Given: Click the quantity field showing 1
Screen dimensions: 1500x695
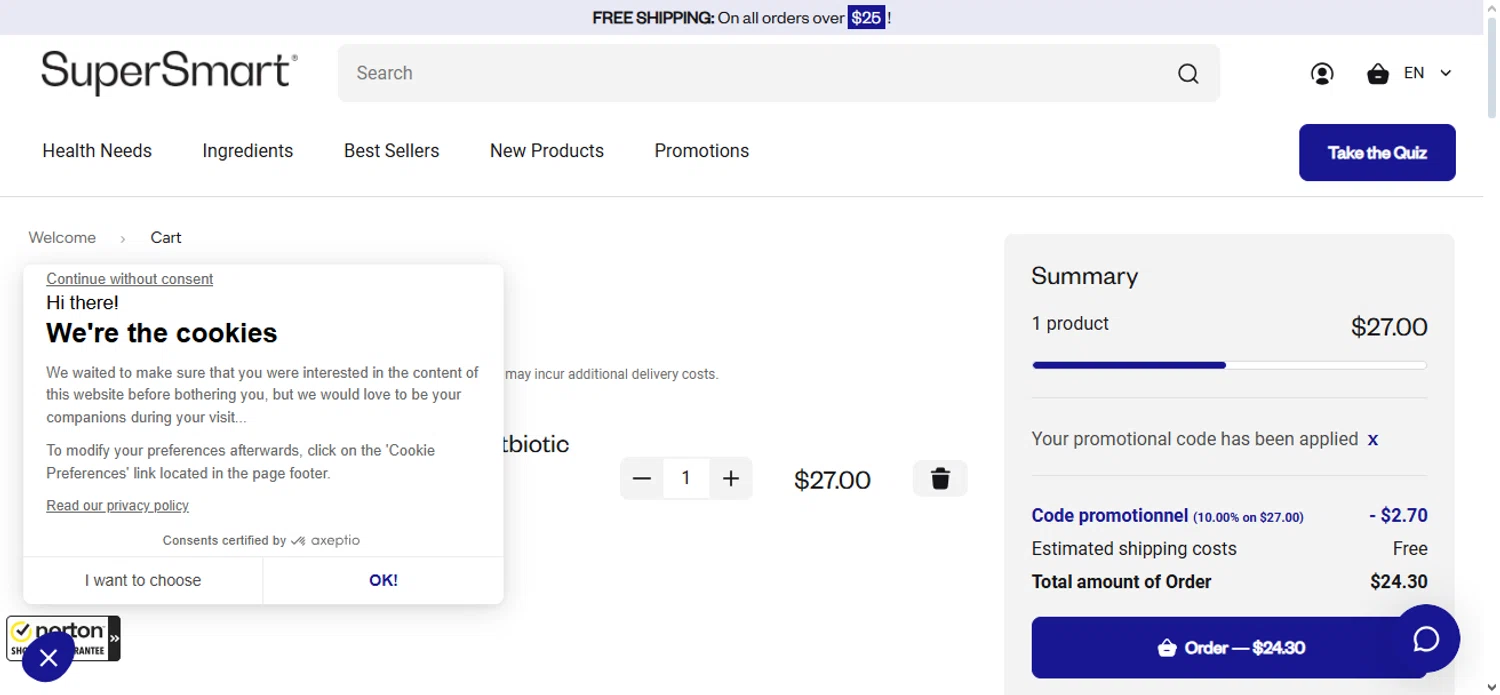Looking at the screenshot, I should tap(686, 478).
